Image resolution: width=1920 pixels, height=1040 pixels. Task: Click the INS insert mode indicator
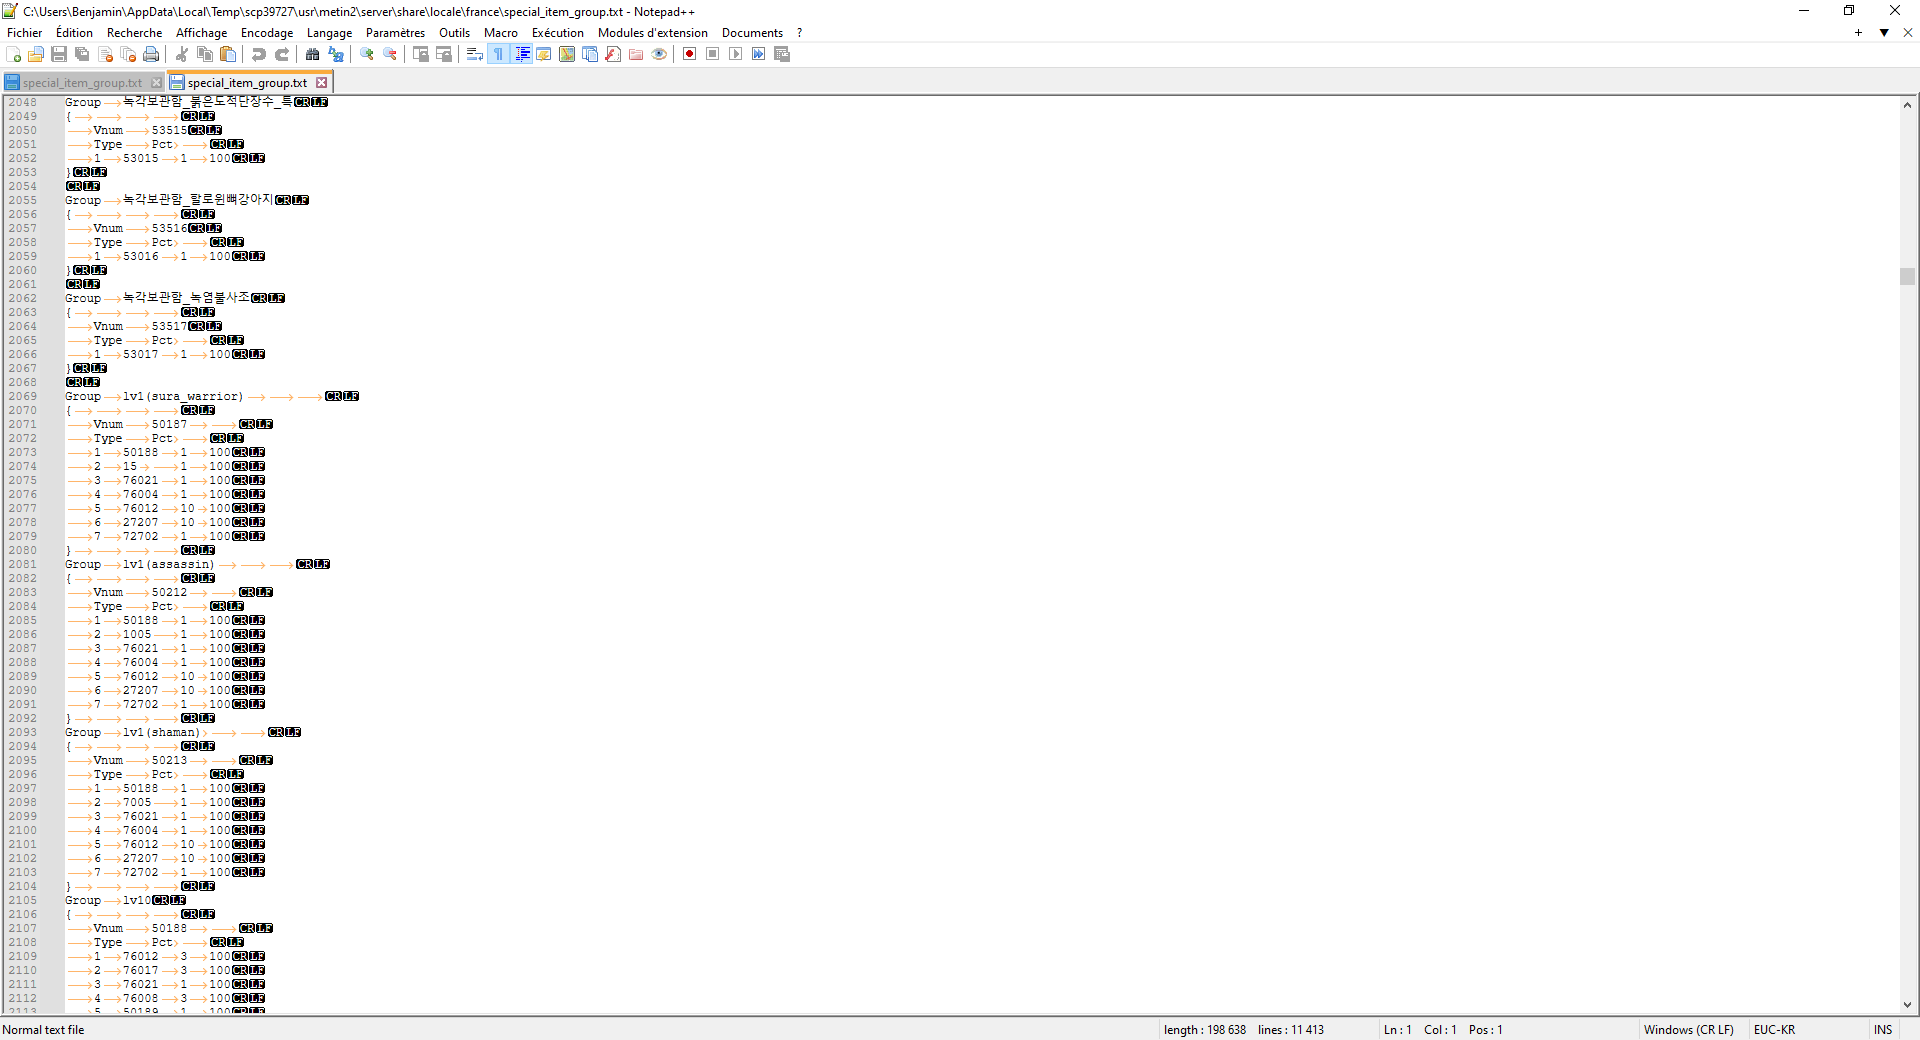(x=1883, y=1030)
